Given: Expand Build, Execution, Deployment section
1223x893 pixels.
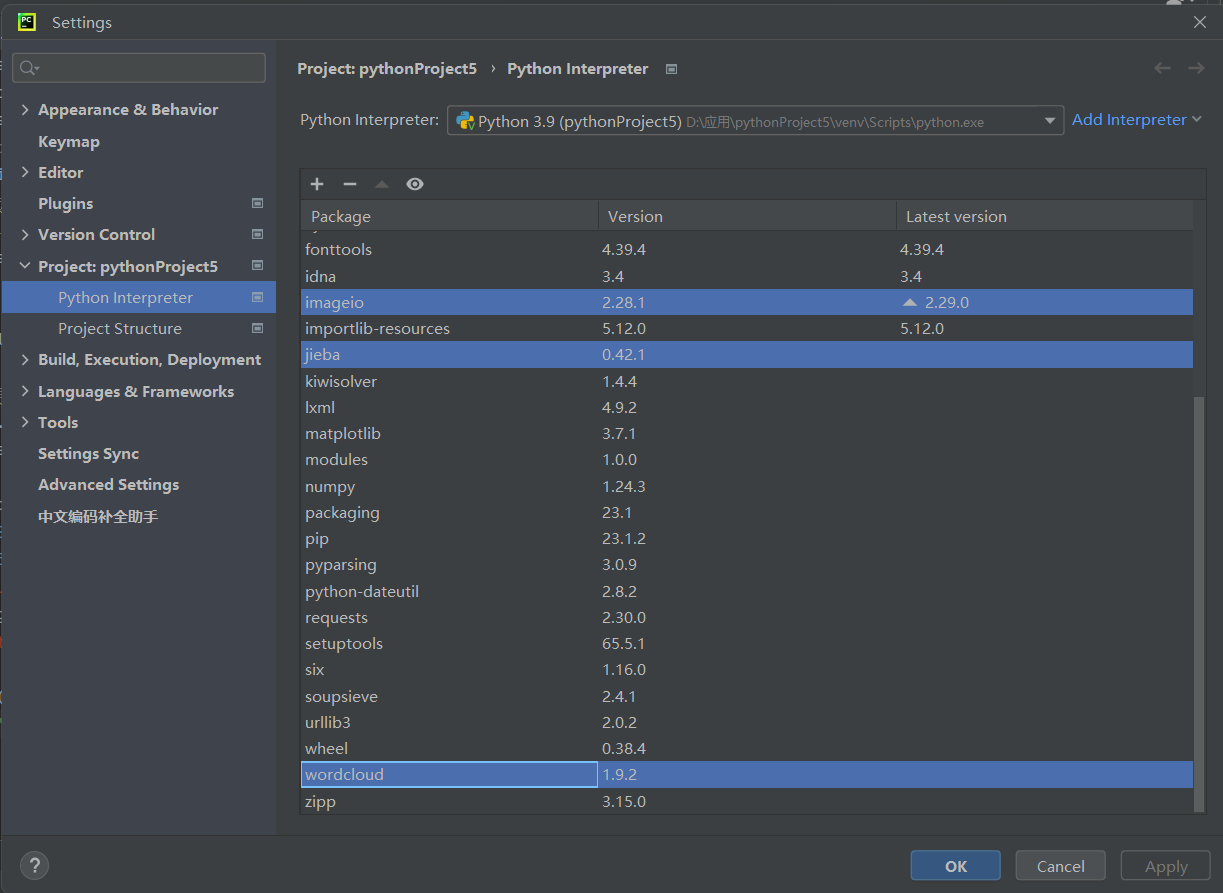Looking at the screenshot, I should tap(25, 359).
